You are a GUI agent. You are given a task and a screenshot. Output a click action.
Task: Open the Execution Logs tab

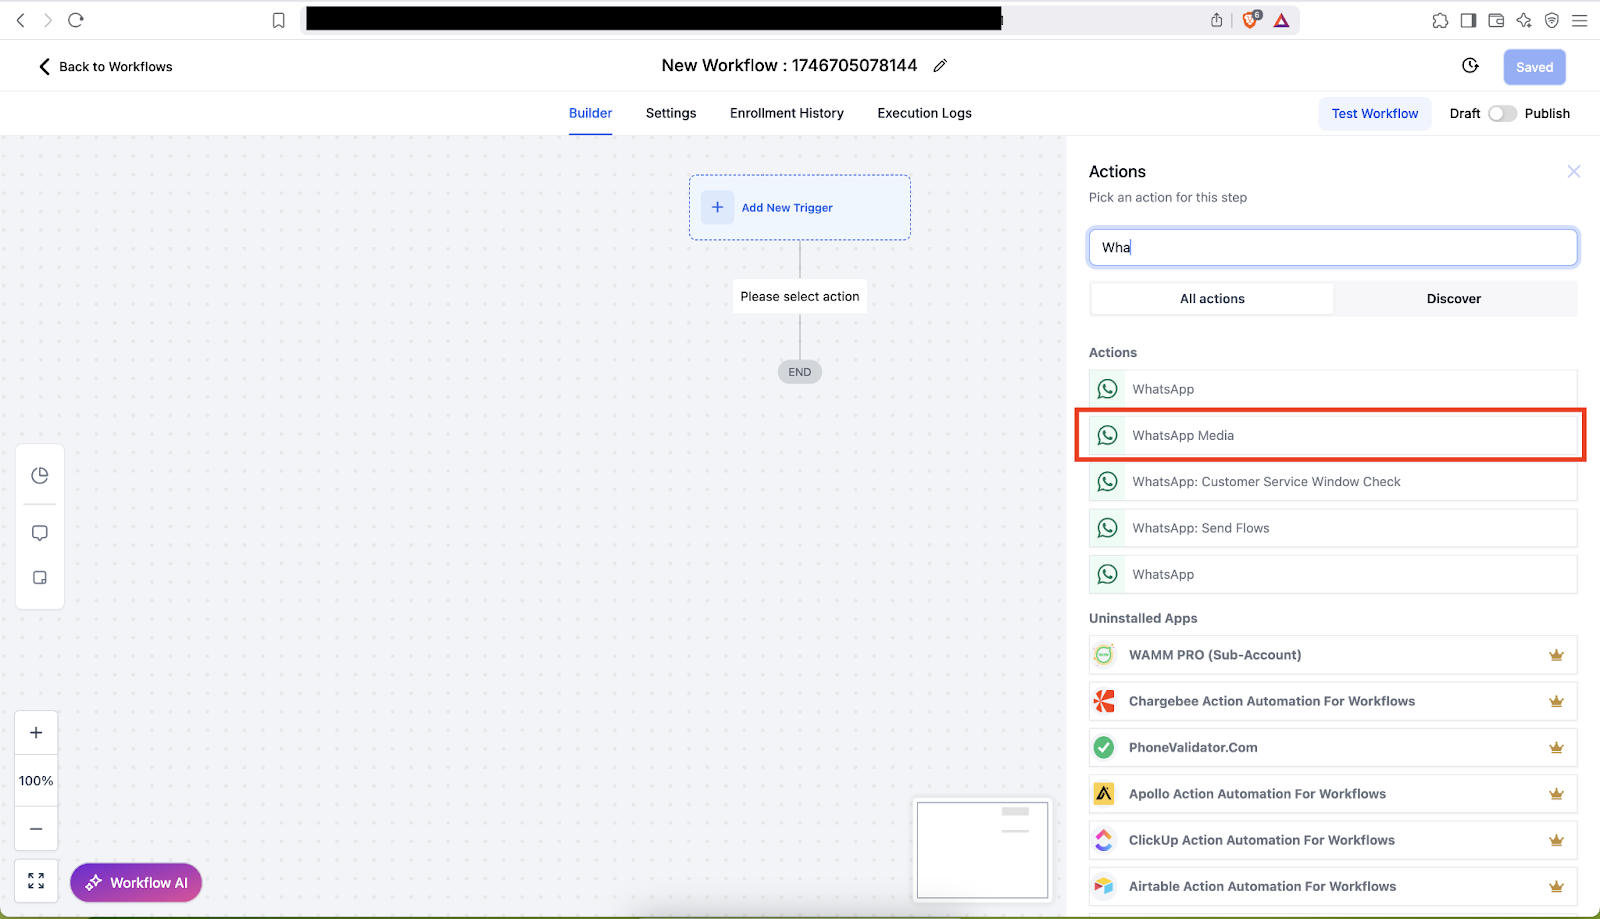click(x=925, y=113)
